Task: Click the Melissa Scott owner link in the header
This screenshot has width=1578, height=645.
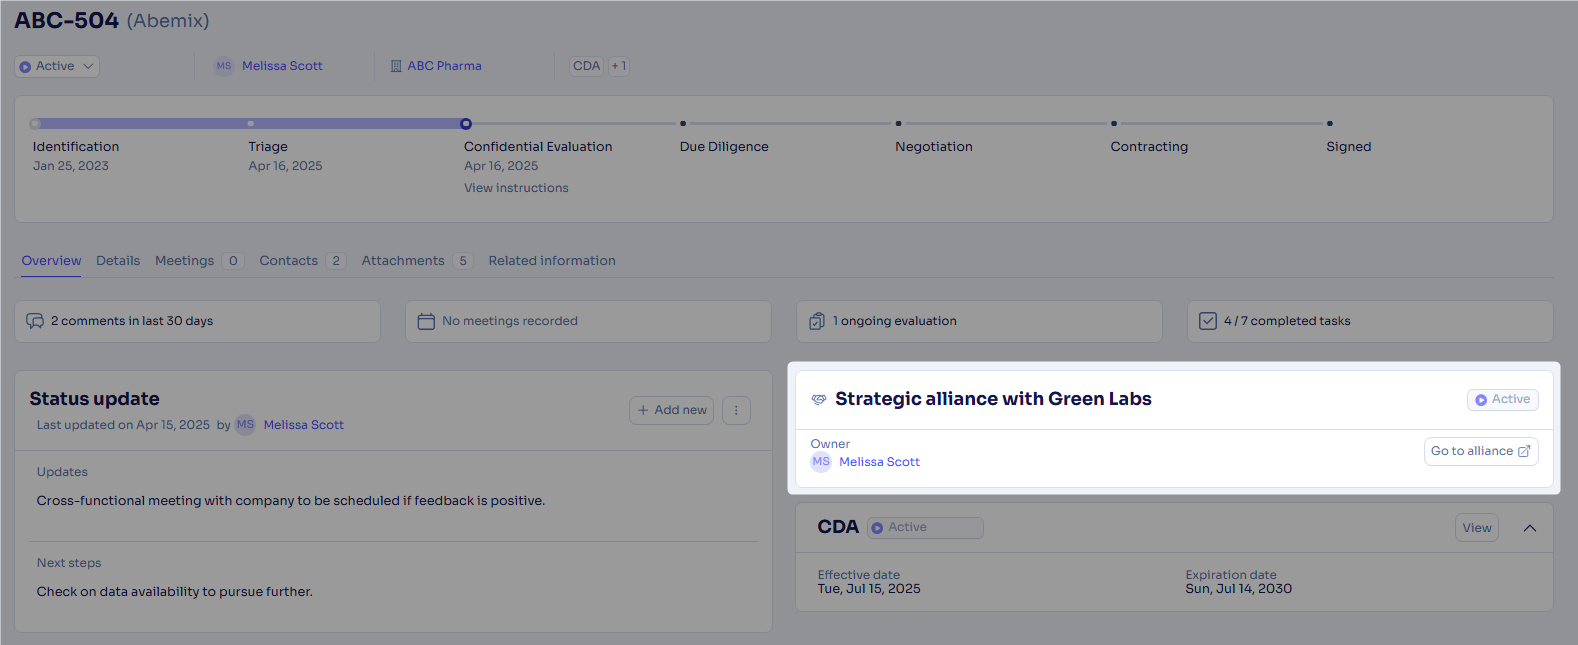Action: coord(282,66)
